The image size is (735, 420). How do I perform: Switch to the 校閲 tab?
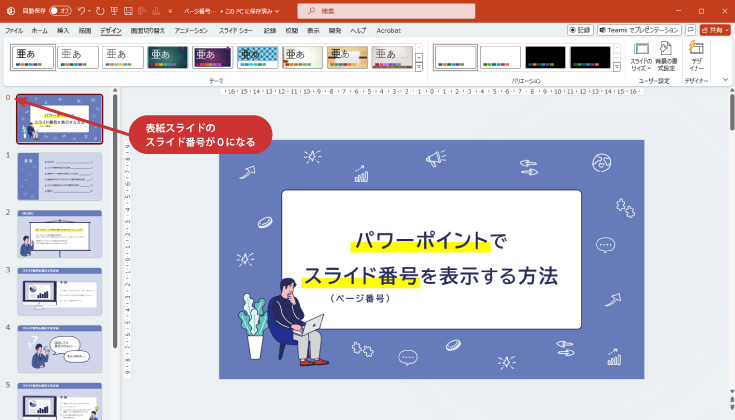coord(292,30)
